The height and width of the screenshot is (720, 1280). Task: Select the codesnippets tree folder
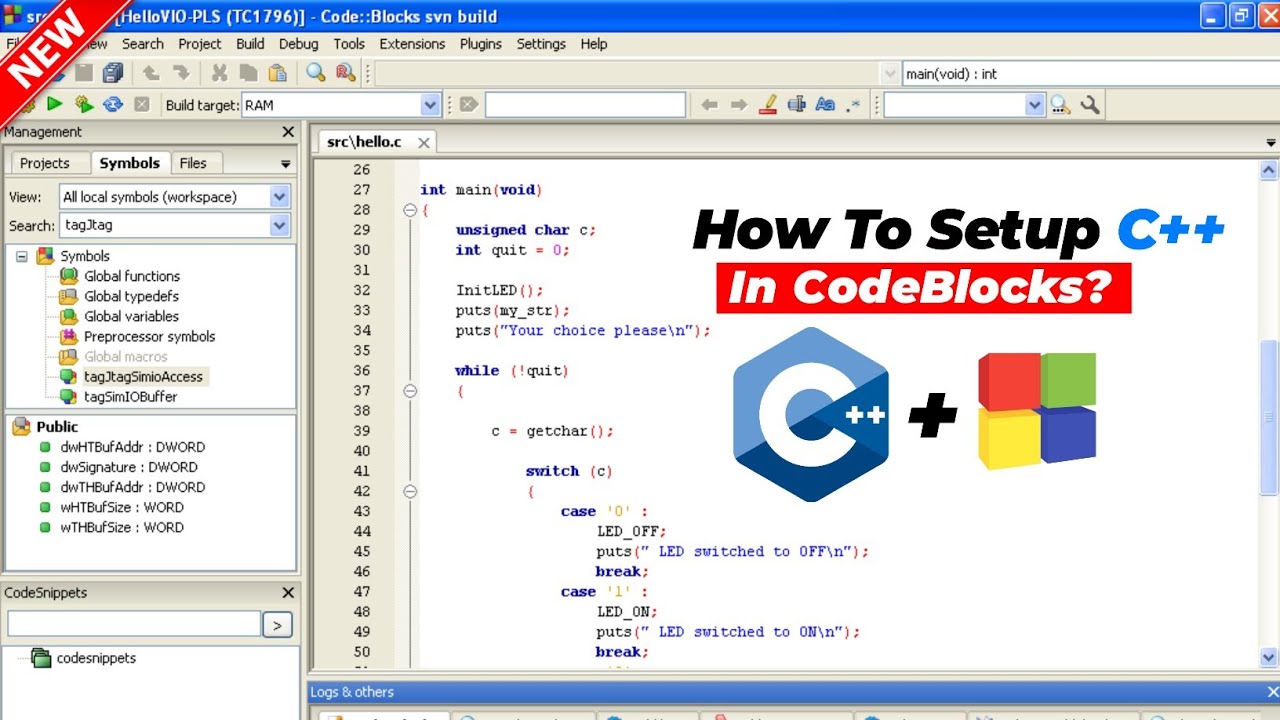coord(96,658)
